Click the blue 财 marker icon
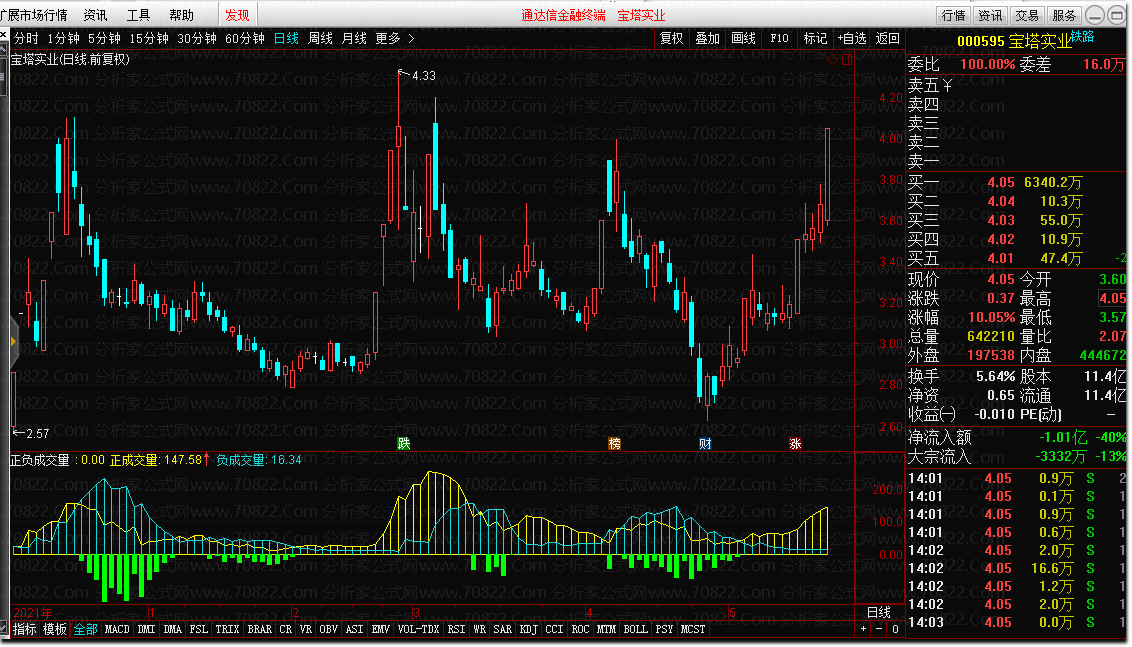The image size is (1132, 647). [705, 443]
